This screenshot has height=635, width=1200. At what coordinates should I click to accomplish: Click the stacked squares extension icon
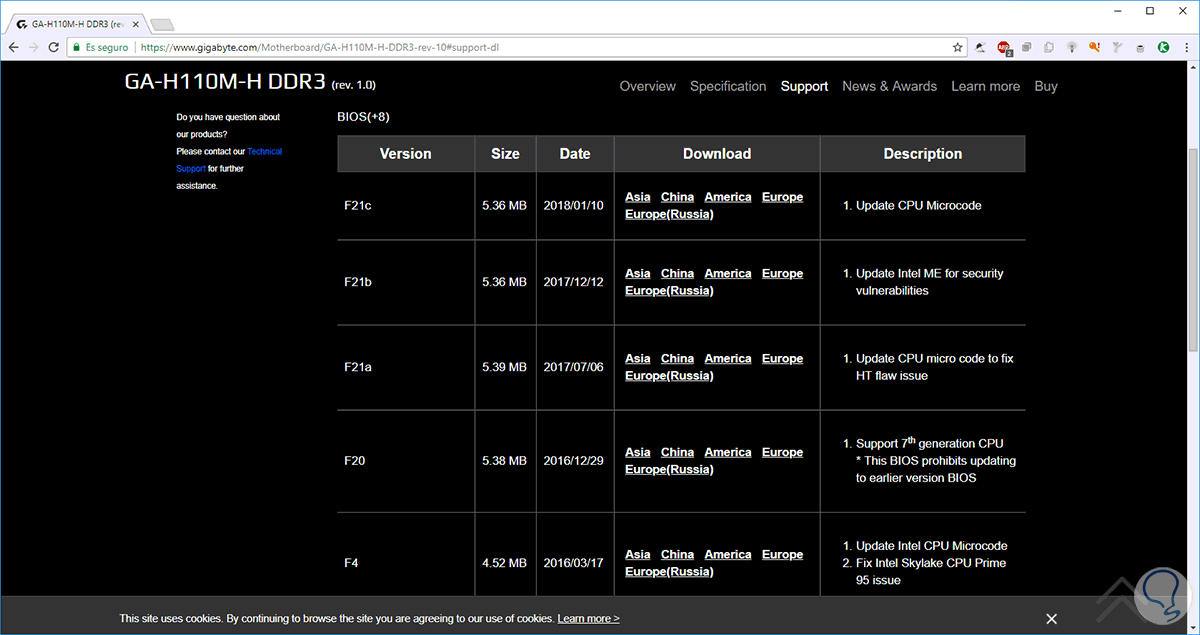tap(1026, 47)
